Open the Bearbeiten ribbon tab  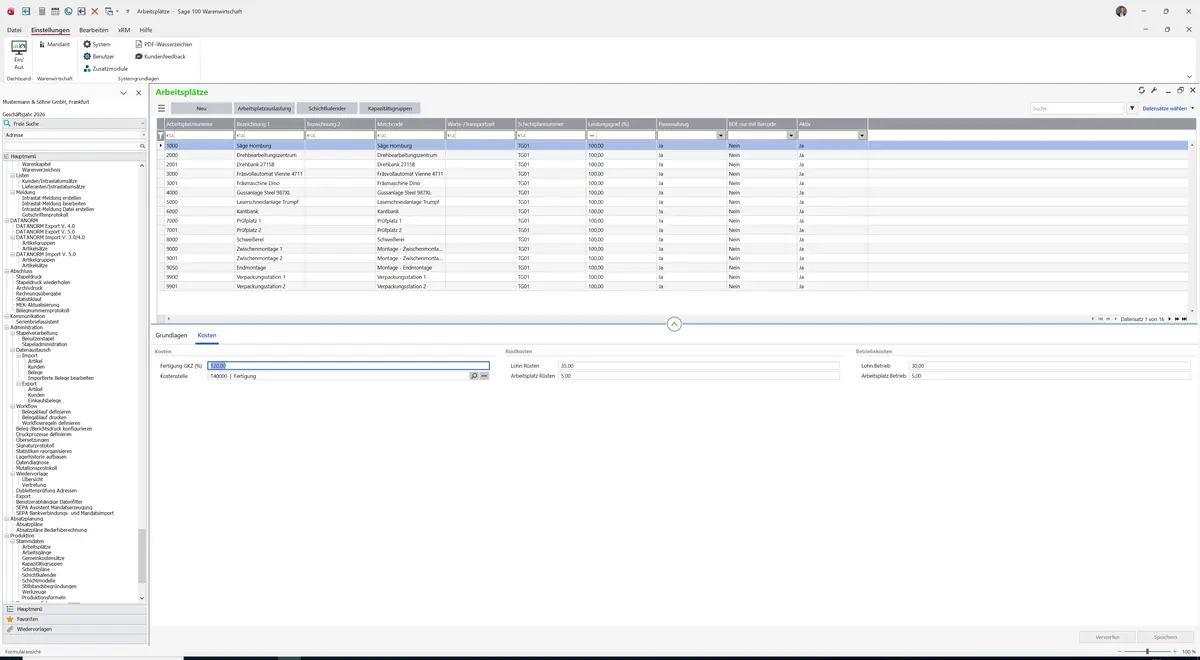point(94,30)
